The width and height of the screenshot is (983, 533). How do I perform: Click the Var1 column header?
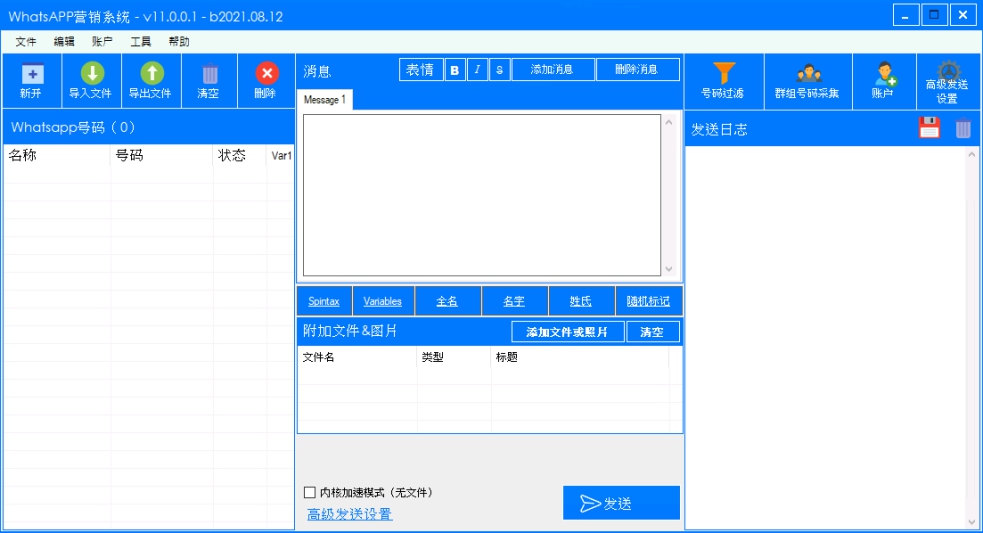pos(280,155)
